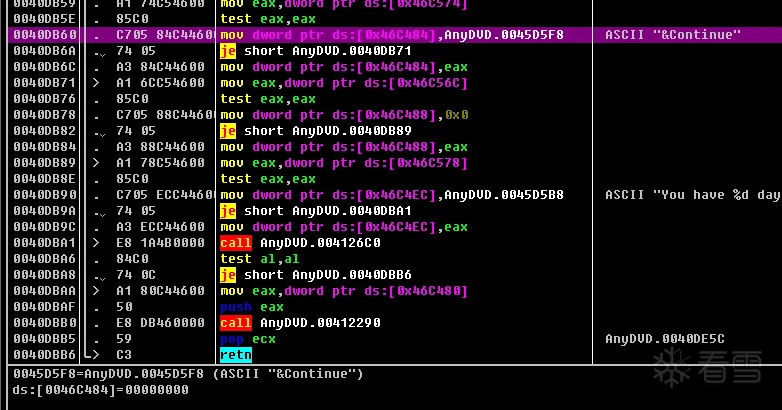
Task: Click comment ASCII "&Continue" in highlighted row
Action: click(x=673, y=35)
